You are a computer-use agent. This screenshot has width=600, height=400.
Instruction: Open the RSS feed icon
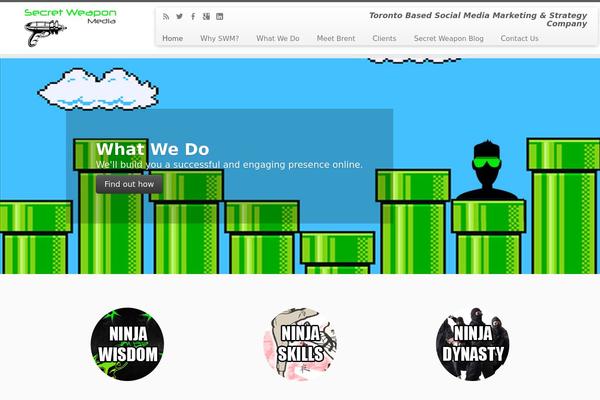coord(166,16)
